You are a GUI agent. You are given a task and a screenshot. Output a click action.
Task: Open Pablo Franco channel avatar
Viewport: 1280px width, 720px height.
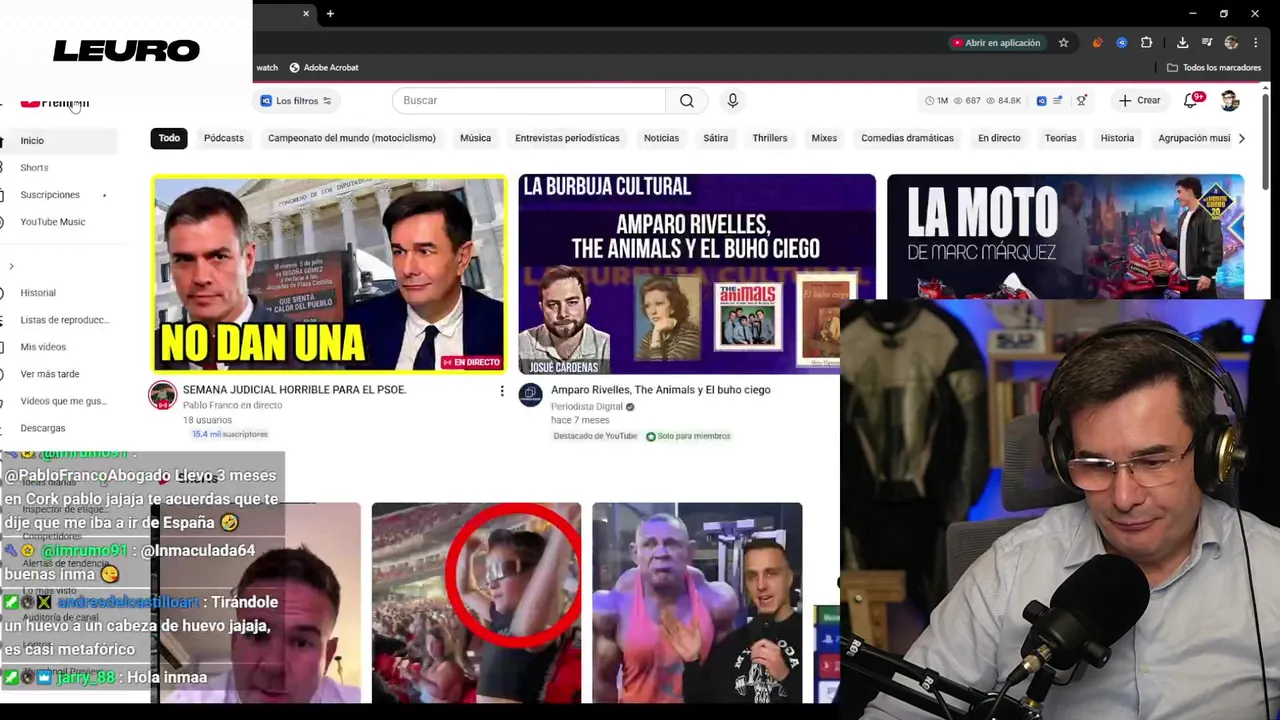pos(163,395)
